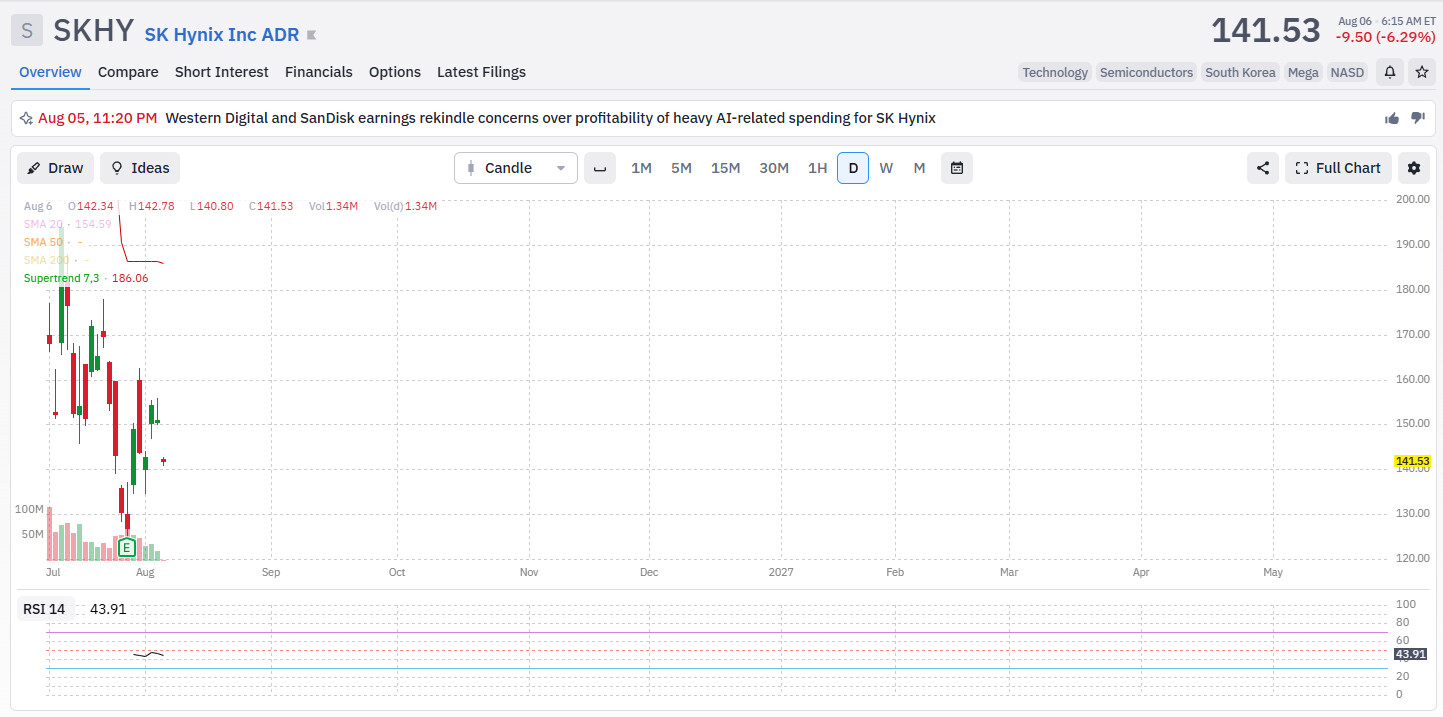Click the Aug 05, 11:20 PM news timestamp

click(97, 118)
